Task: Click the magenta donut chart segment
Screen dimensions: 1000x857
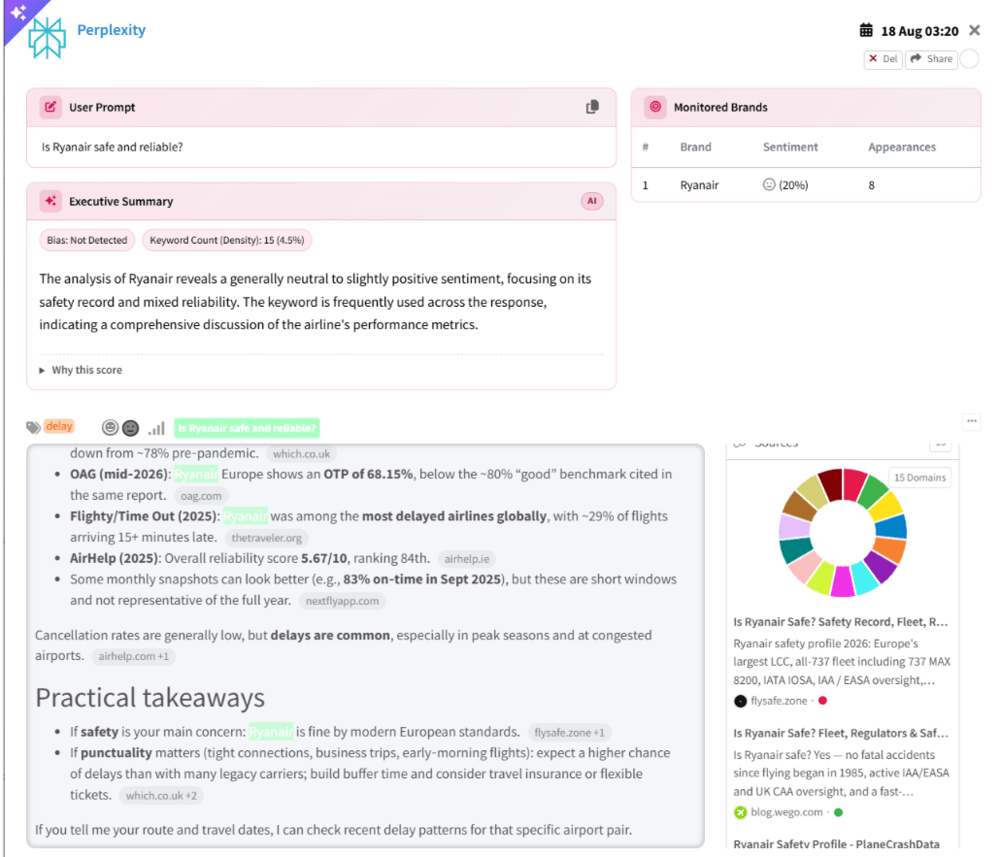Action: point(843,582)
